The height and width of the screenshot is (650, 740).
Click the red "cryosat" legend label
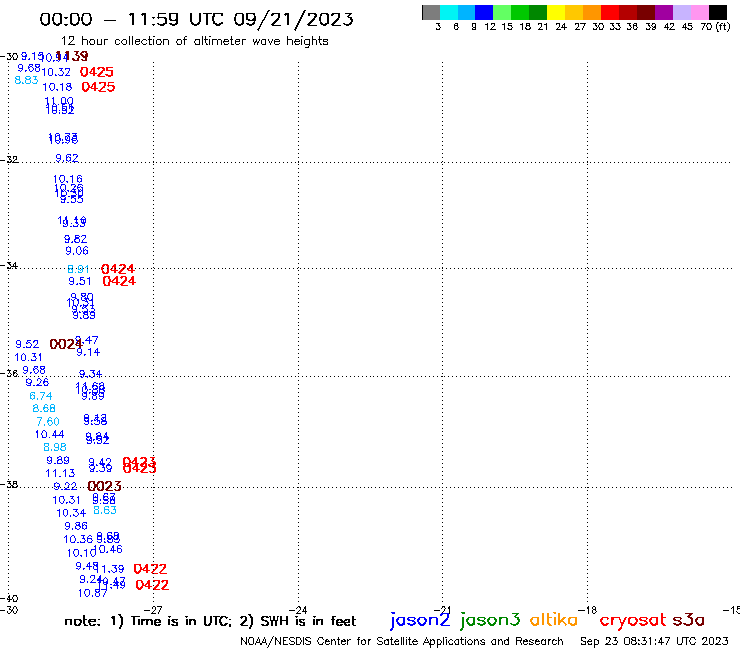click(633, 621)
